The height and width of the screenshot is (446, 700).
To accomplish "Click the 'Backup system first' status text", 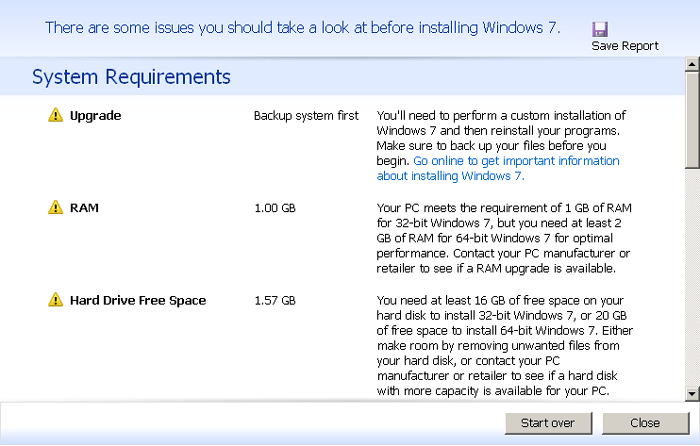I will click(x=306, y=116).
